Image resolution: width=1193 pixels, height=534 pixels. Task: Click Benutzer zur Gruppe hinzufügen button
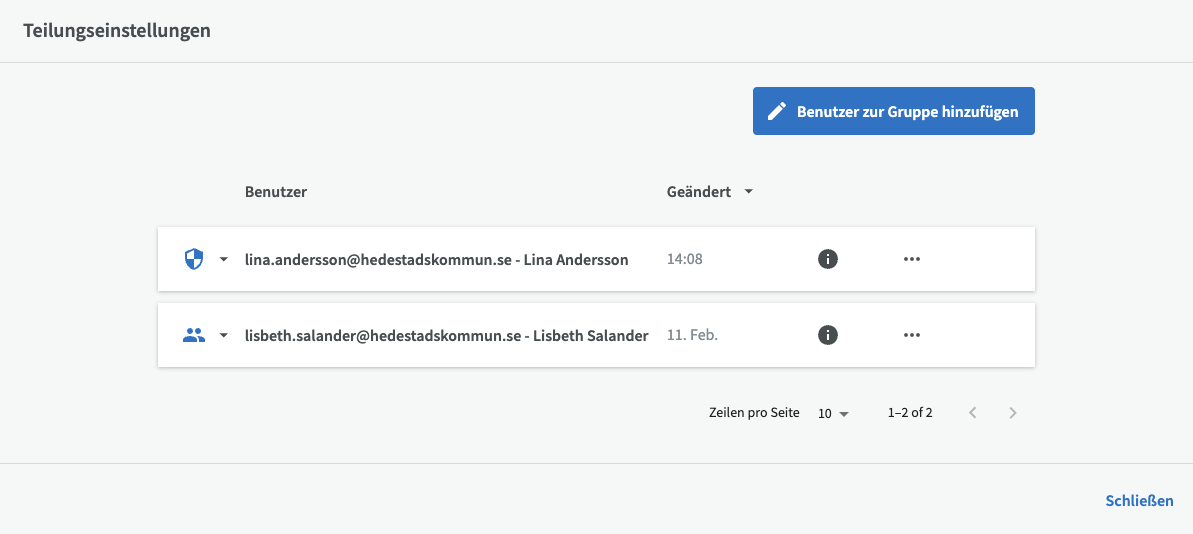tap(893, 111)
